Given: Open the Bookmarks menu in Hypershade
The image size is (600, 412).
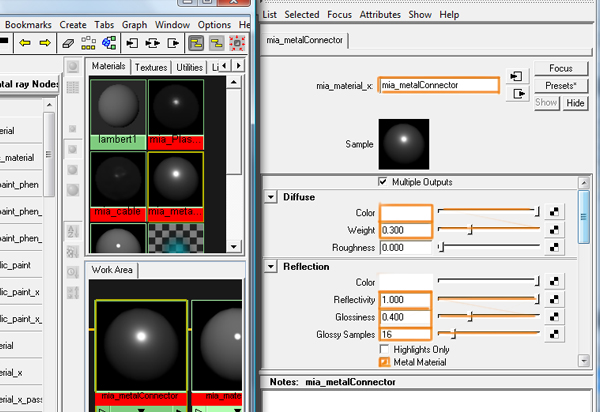Looking at the screenshot, I should pos(28,25).
